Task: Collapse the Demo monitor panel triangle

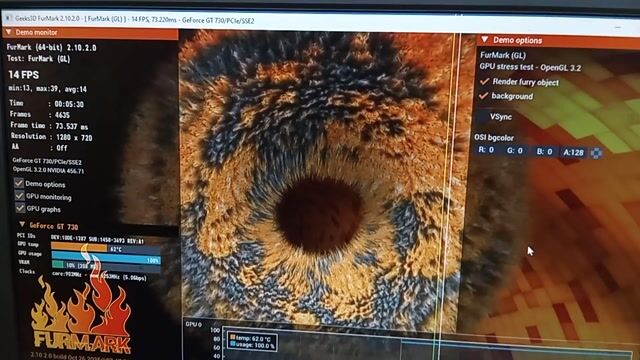Action: click(x=8, y=32)
